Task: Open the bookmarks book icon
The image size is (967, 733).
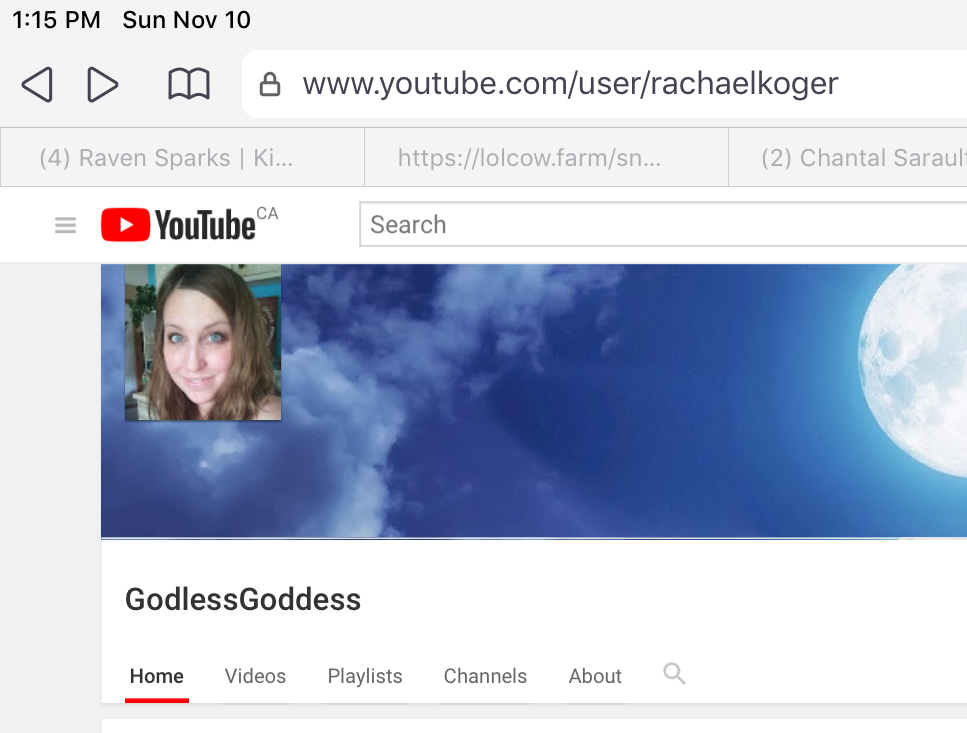Action: click(x=189, y=84)
